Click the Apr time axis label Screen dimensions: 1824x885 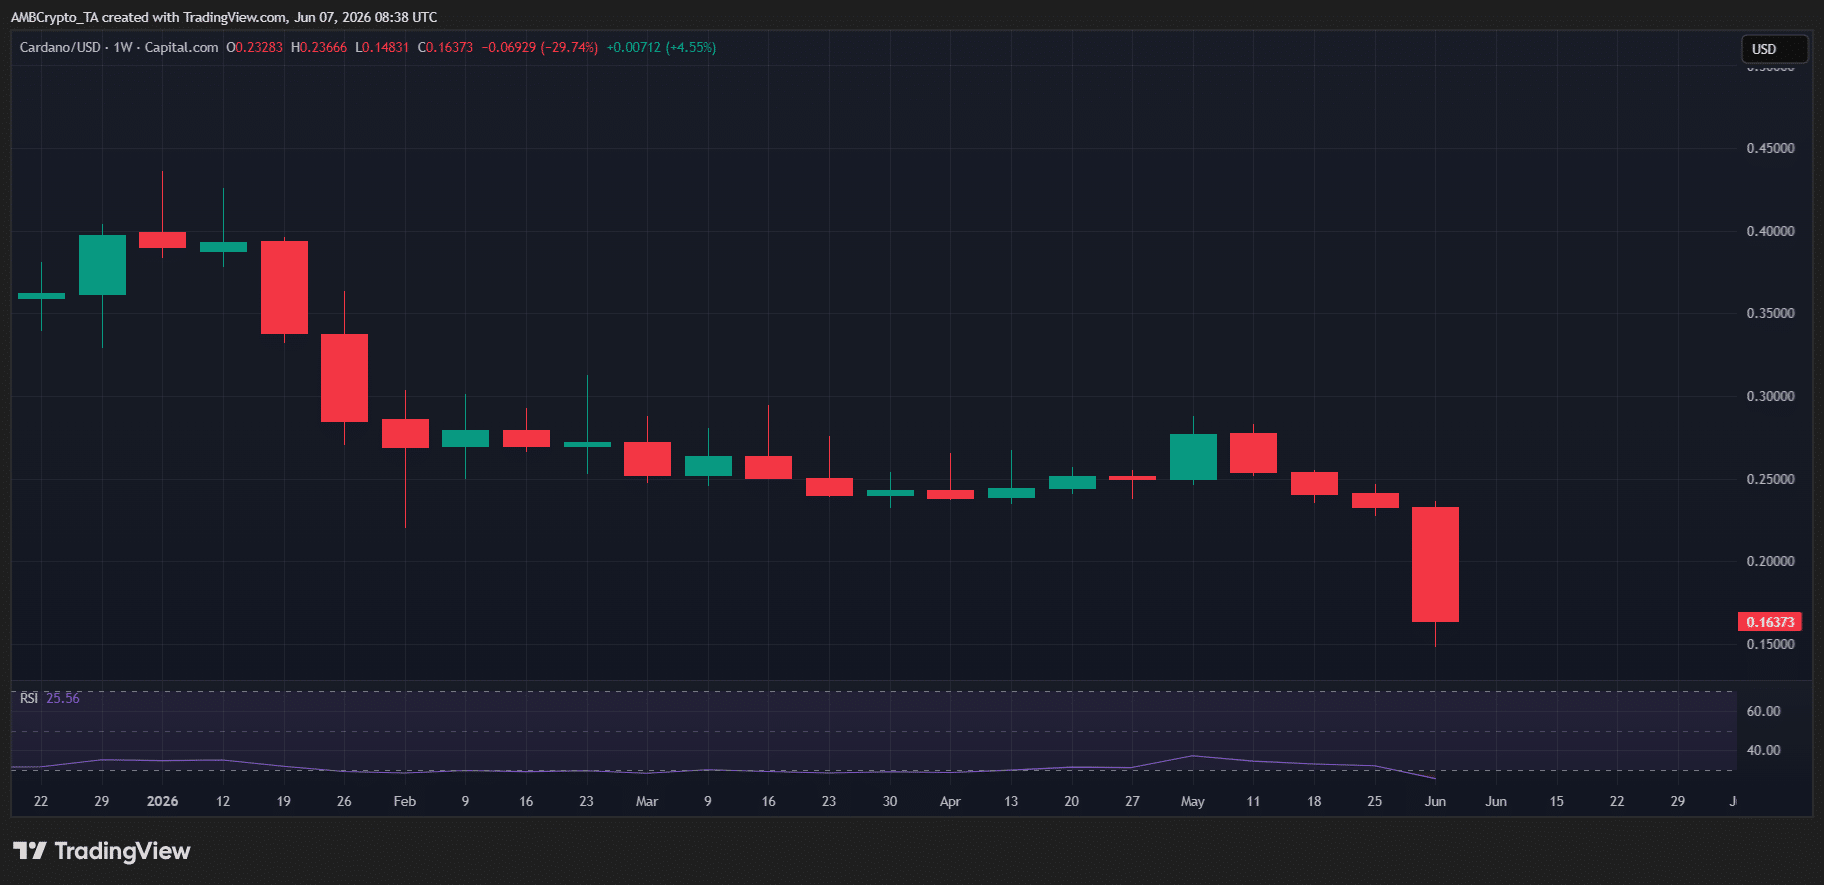coord(950,801)
